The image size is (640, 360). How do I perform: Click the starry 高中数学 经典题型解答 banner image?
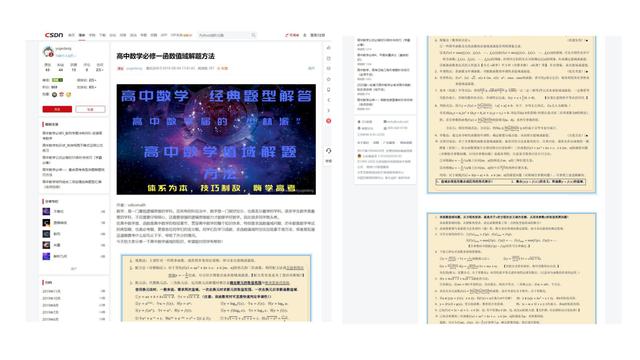[x=216, y=139]
